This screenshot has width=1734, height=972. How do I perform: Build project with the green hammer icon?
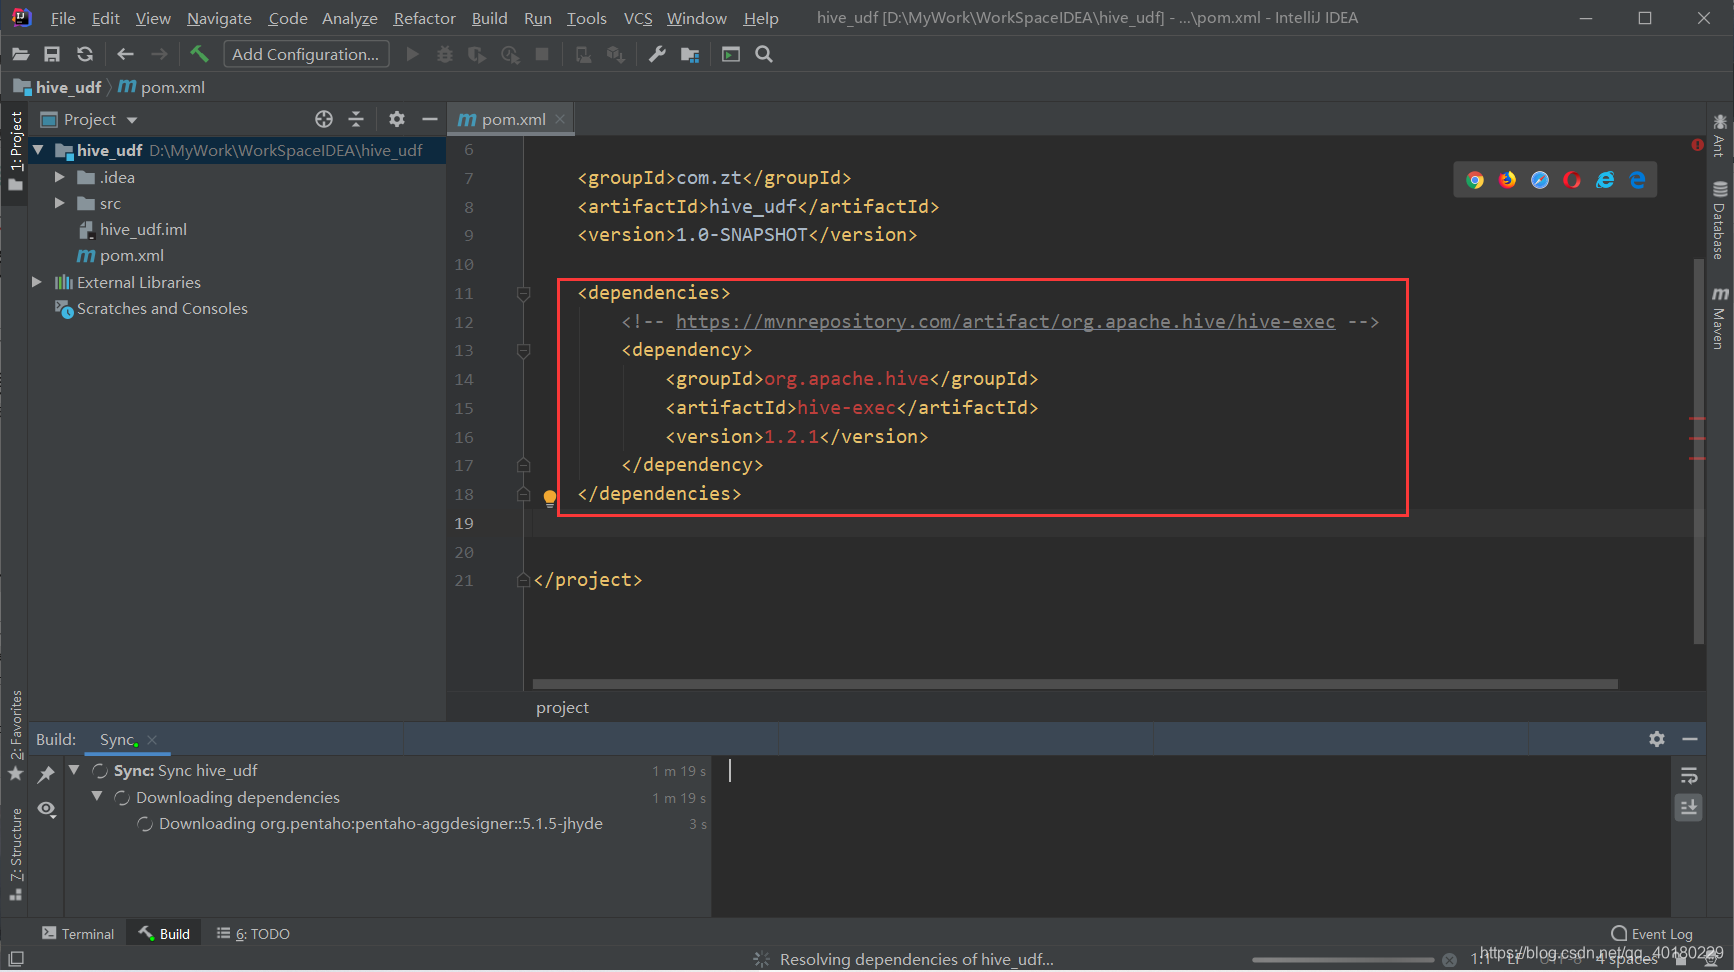tap(199, 54)
